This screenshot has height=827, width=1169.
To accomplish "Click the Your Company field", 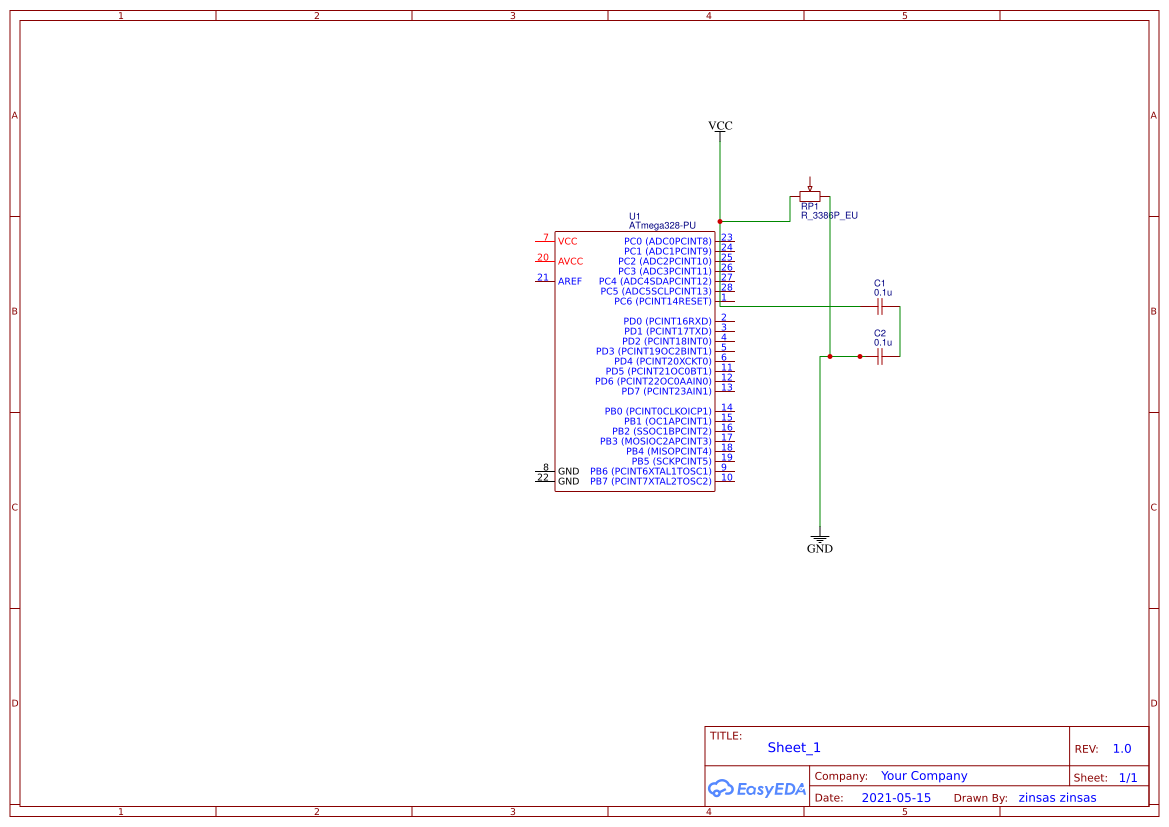I will coord(923,775).
